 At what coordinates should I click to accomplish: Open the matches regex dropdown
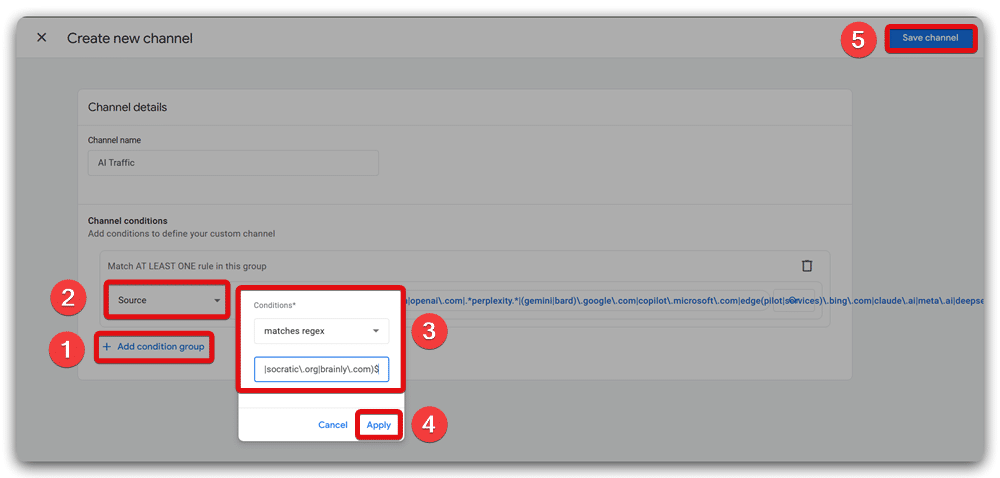click(321, 331)
